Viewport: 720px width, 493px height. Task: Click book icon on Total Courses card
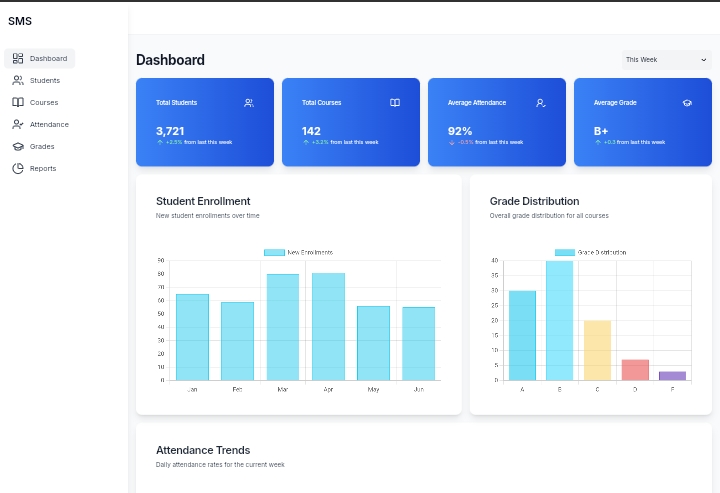(x=395, y=102)
